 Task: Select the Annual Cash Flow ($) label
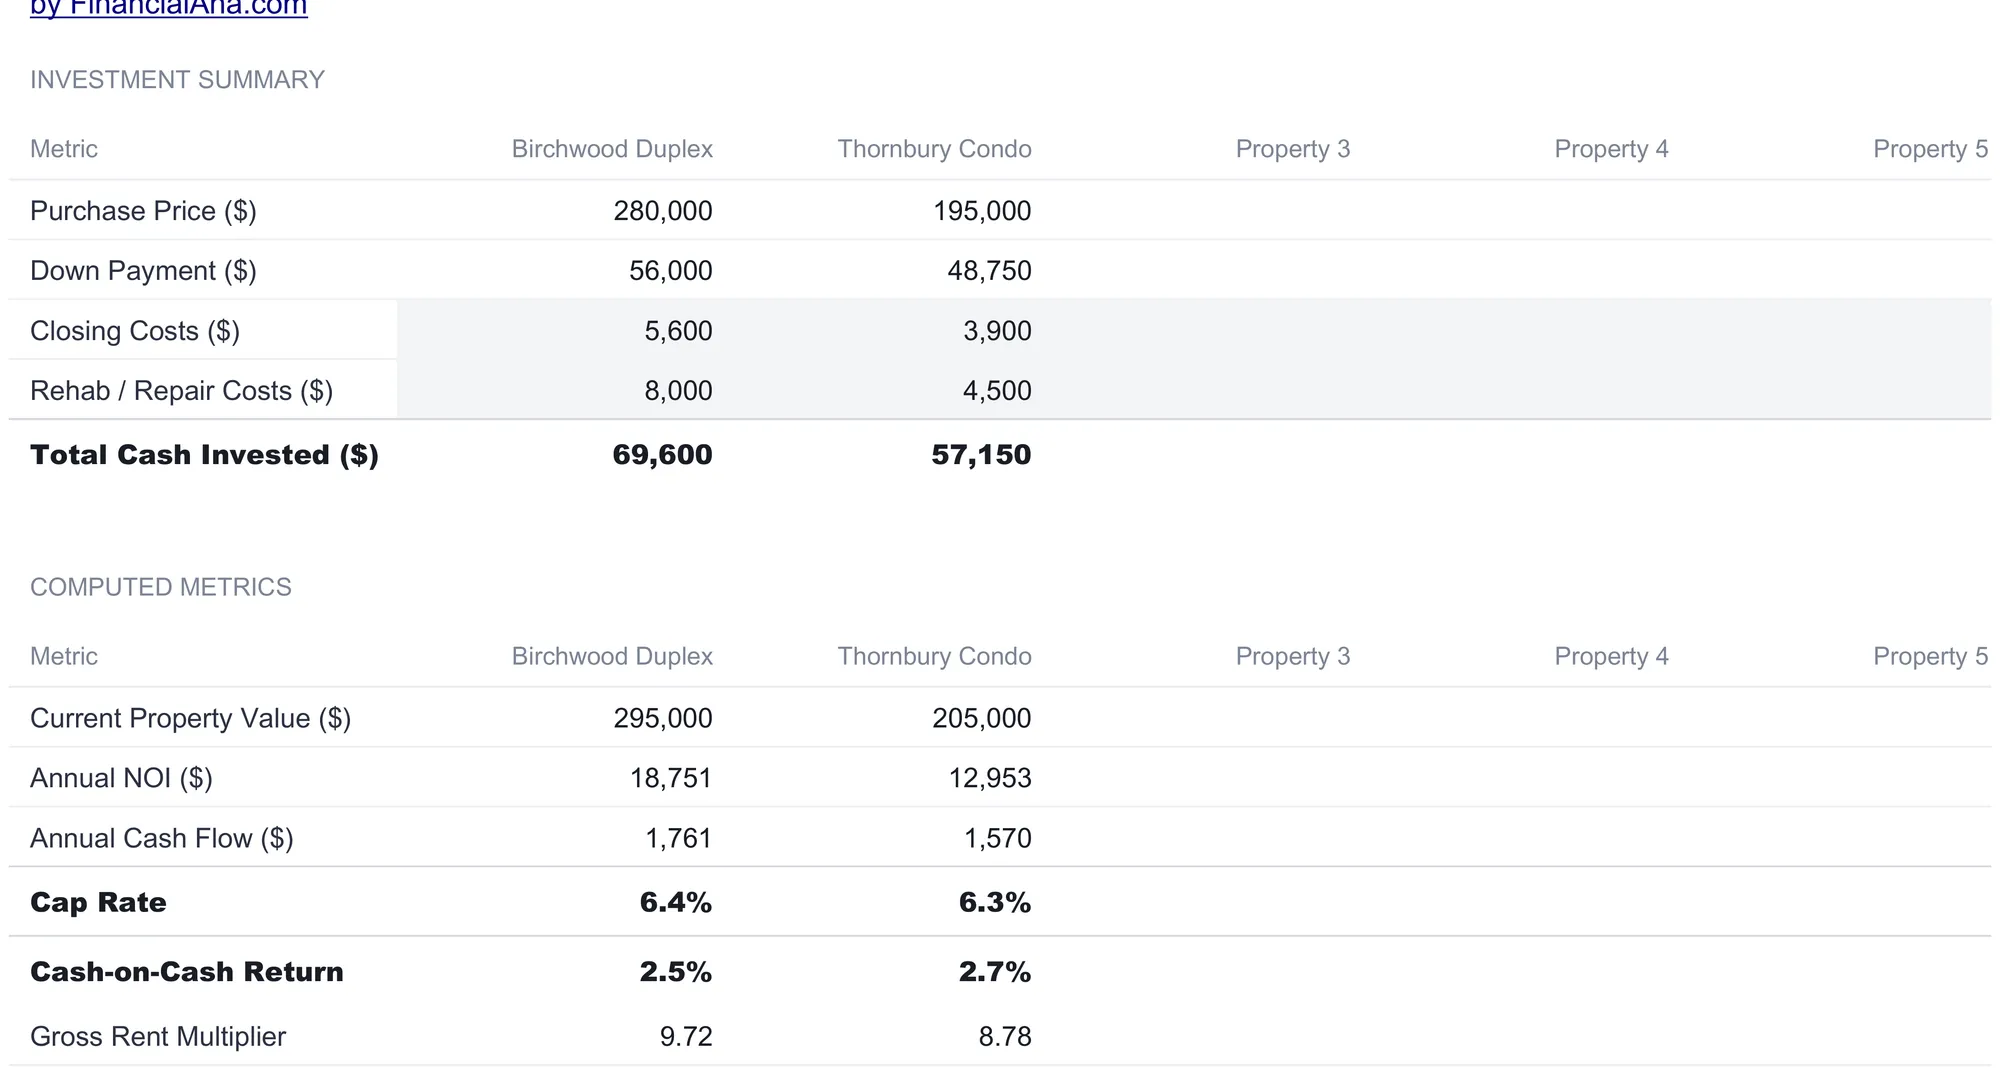pos(162,838)
